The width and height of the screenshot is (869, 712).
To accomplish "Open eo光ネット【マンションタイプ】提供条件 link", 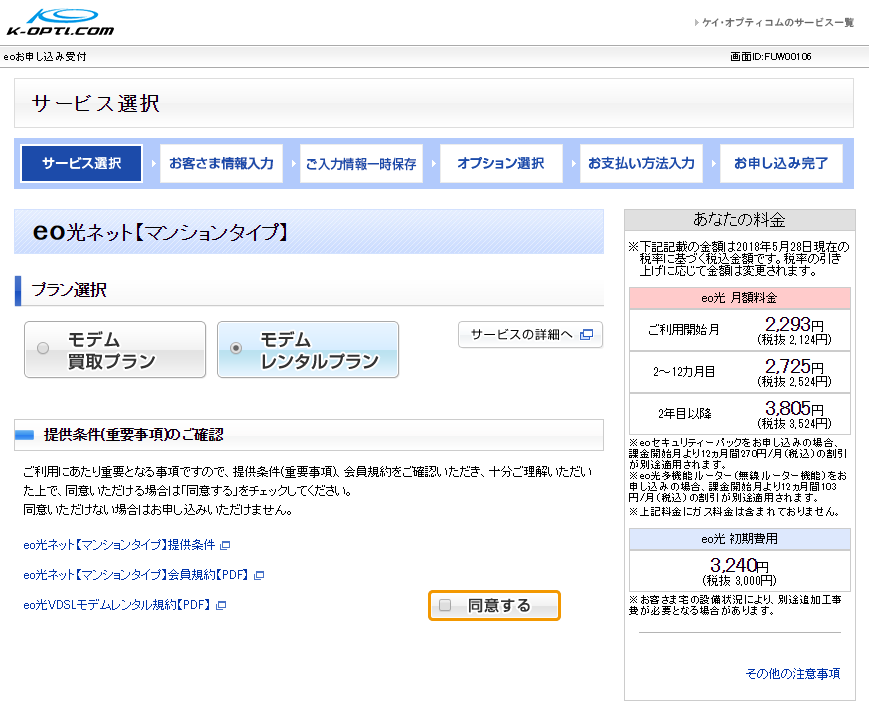I will click(119, 545).
